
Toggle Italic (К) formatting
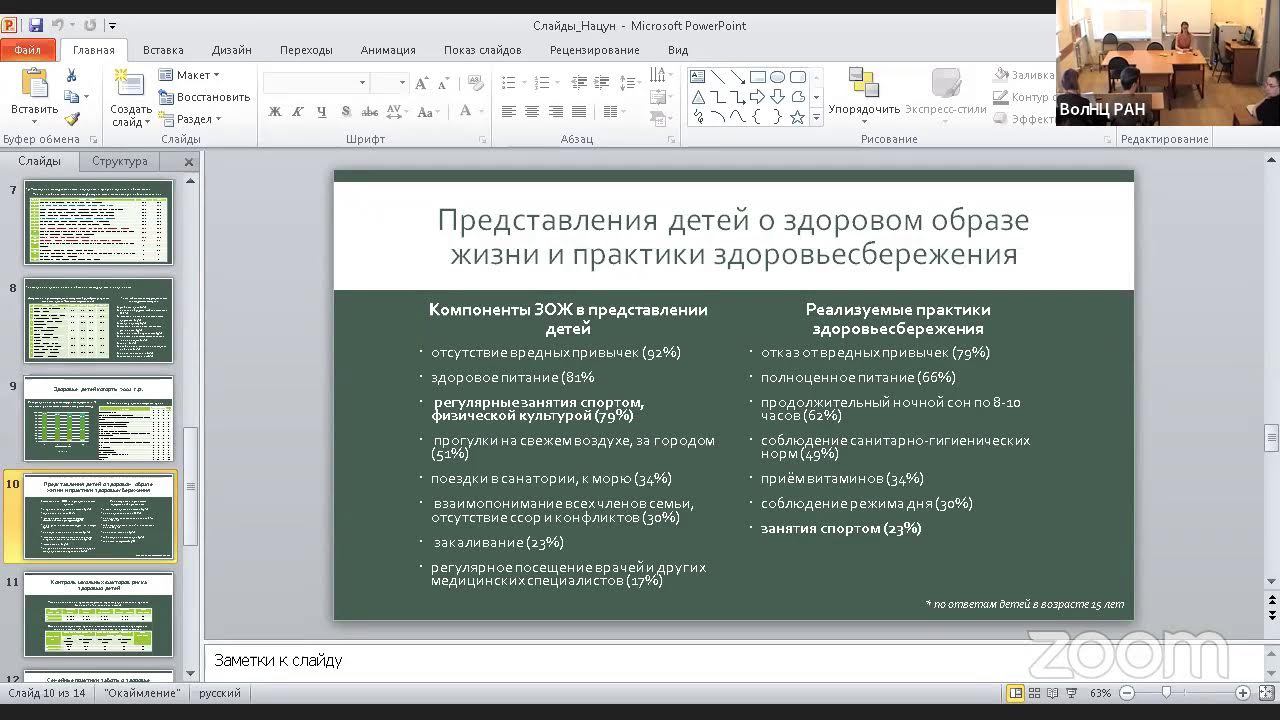[298, 112]
